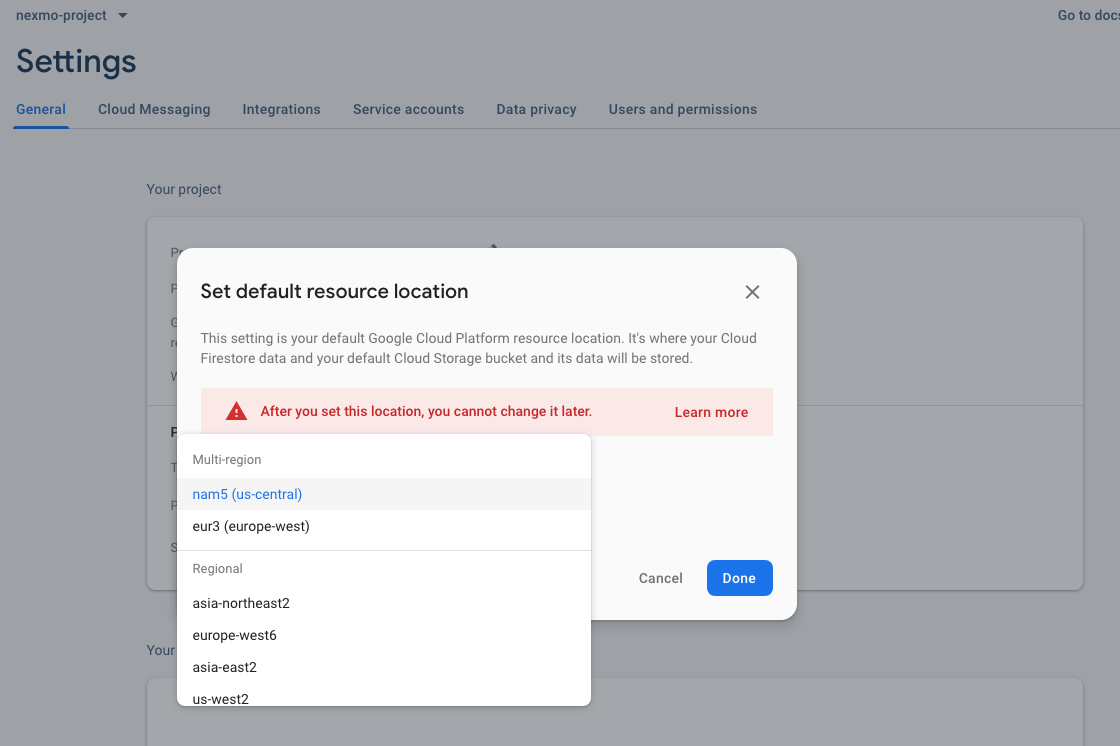The image size is (1120, 746).
Task: Open the Learn more link
Action: 711,412
